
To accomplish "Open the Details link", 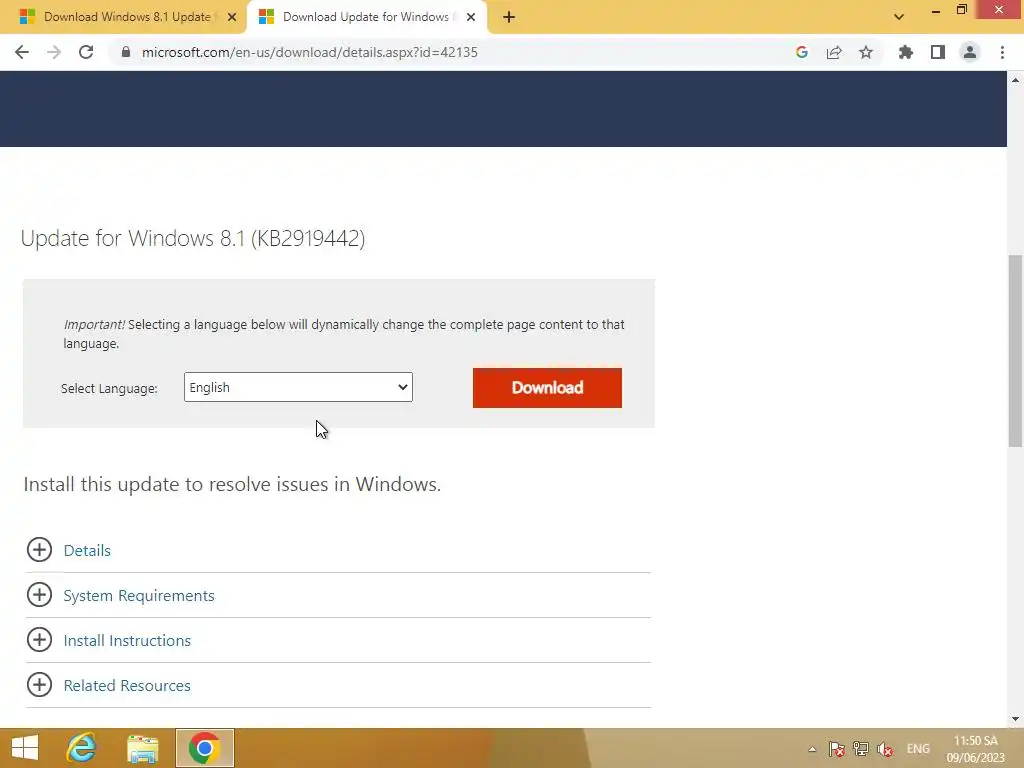I will [87, 551].
